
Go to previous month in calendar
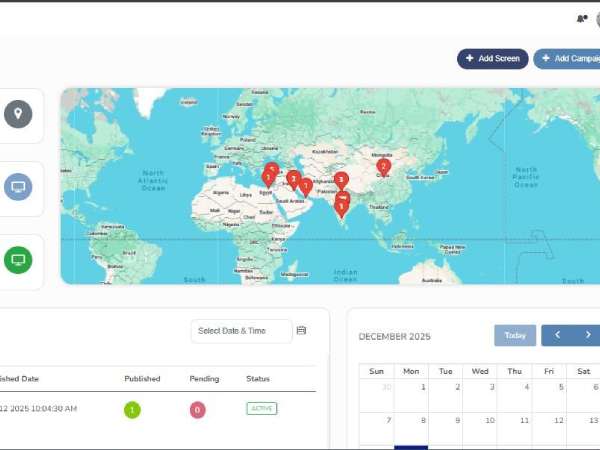point(558,335)
